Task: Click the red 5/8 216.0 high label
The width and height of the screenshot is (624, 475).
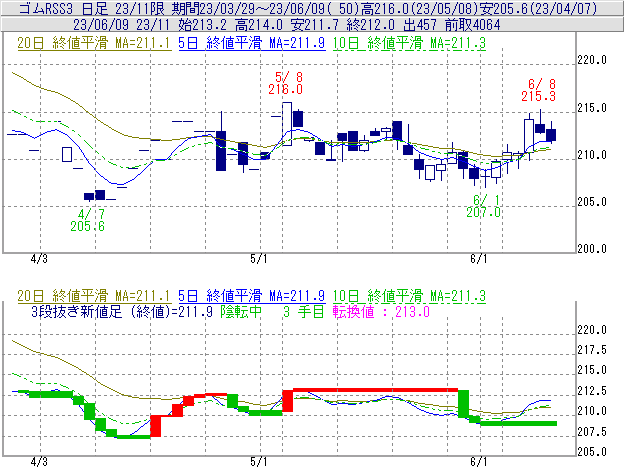Action: pyautogui.click(x=285, y=83)
